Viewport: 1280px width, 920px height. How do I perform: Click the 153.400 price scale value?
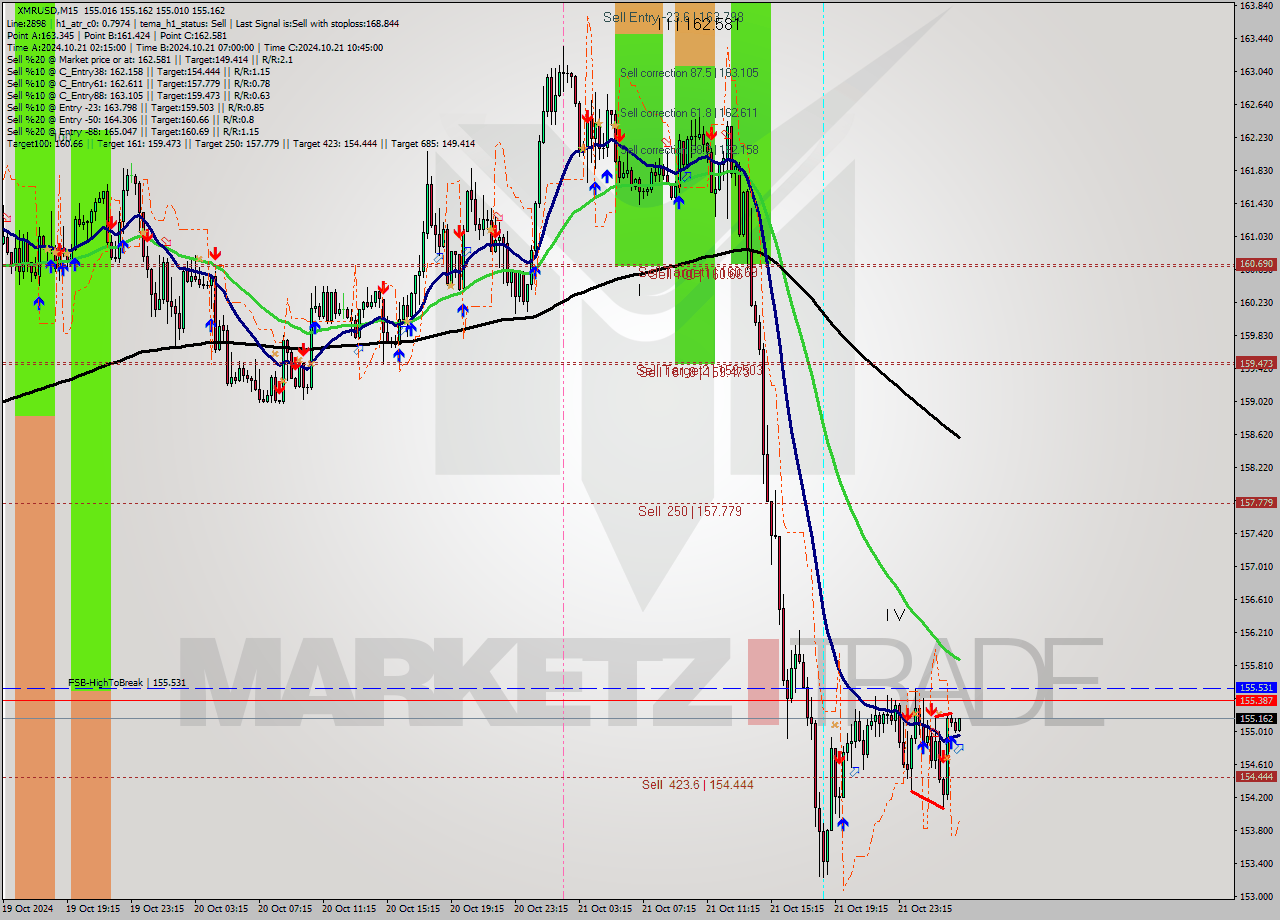click(1256, 864)
